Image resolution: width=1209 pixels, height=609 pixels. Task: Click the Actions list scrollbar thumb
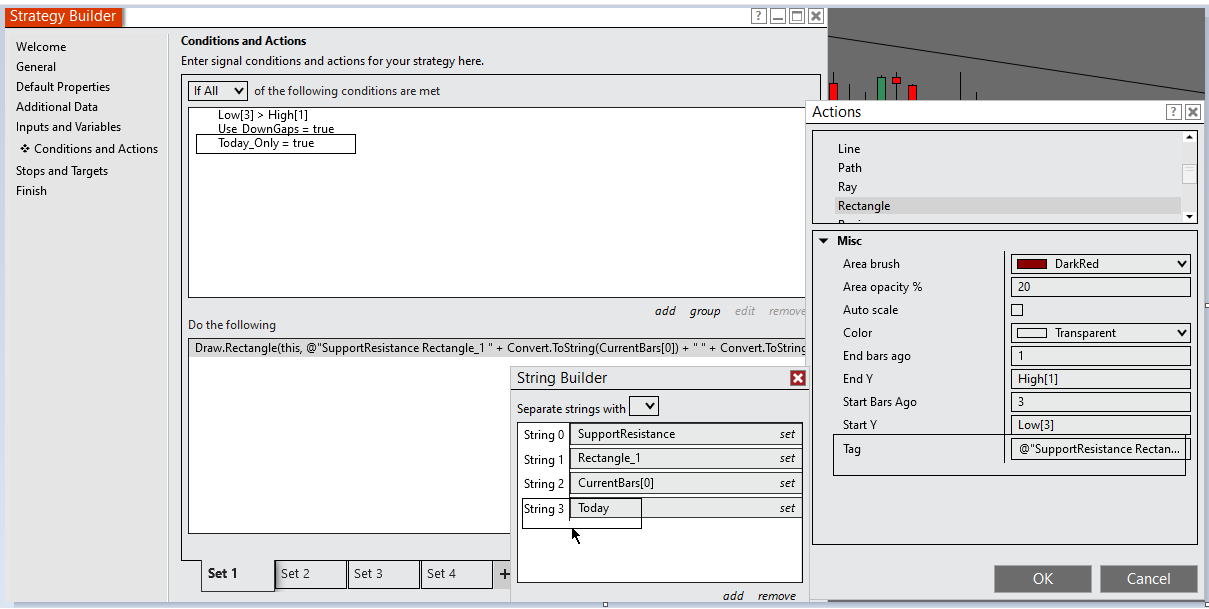(x=1189, y=174)
